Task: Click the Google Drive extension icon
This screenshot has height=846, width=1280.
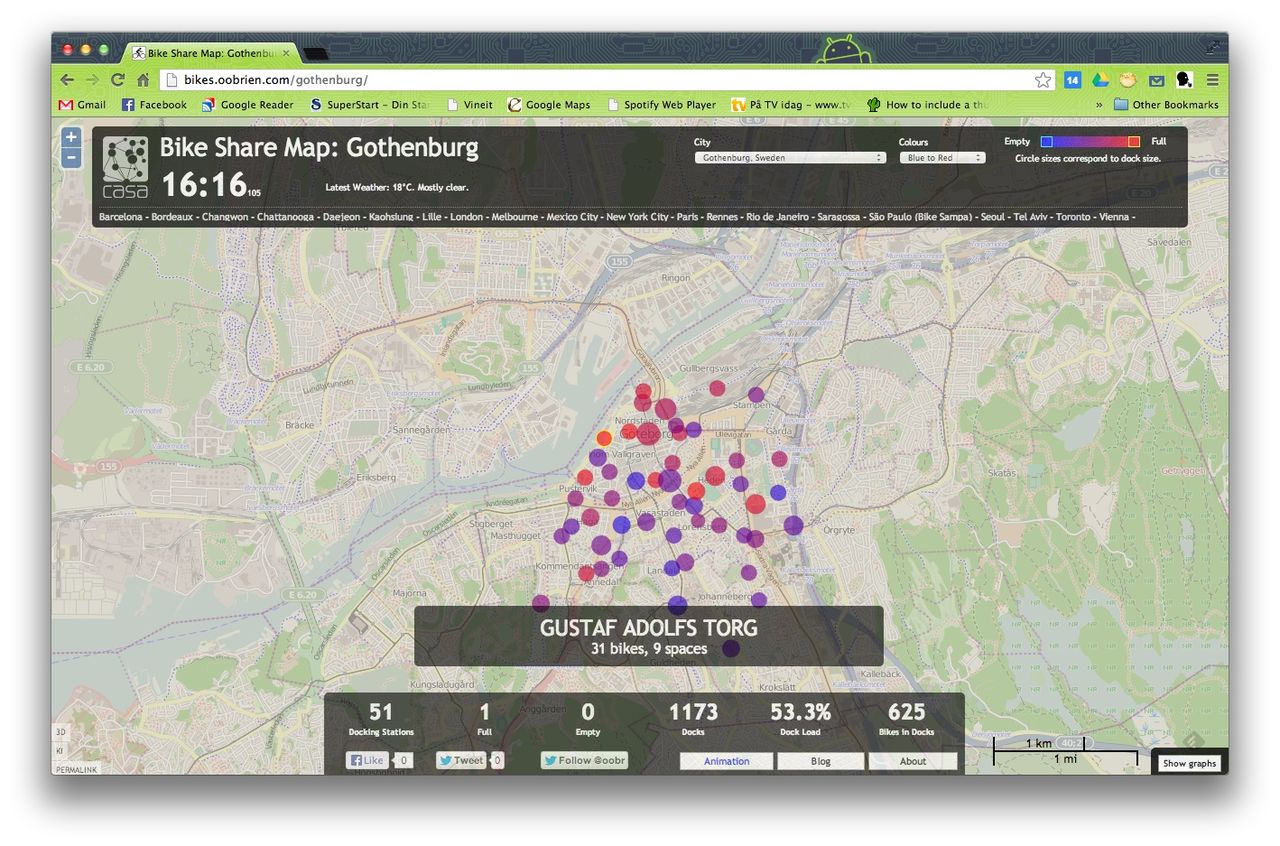Action: pos(1100,80)
